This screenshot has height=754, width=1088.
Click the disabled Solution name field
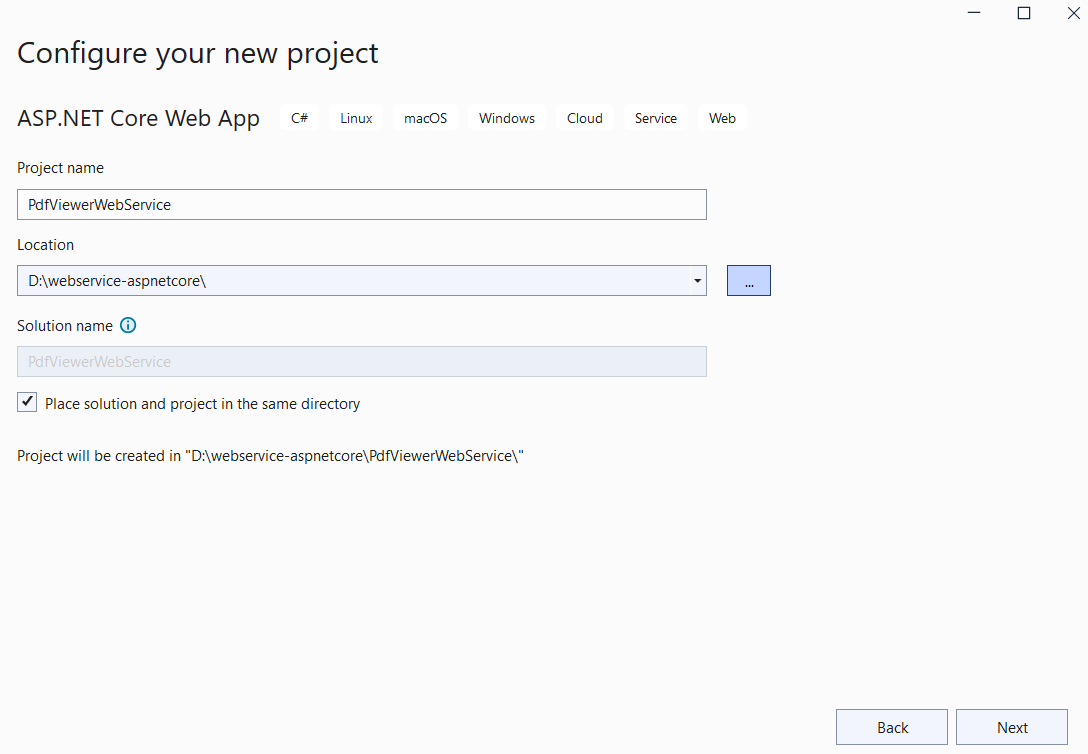click(x=361, y=361)
